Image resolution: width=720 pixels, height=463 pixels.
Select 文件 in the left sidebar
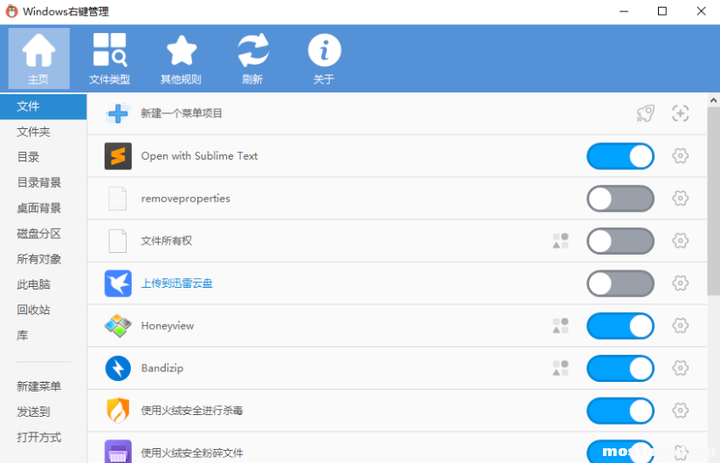click(43, 107)
